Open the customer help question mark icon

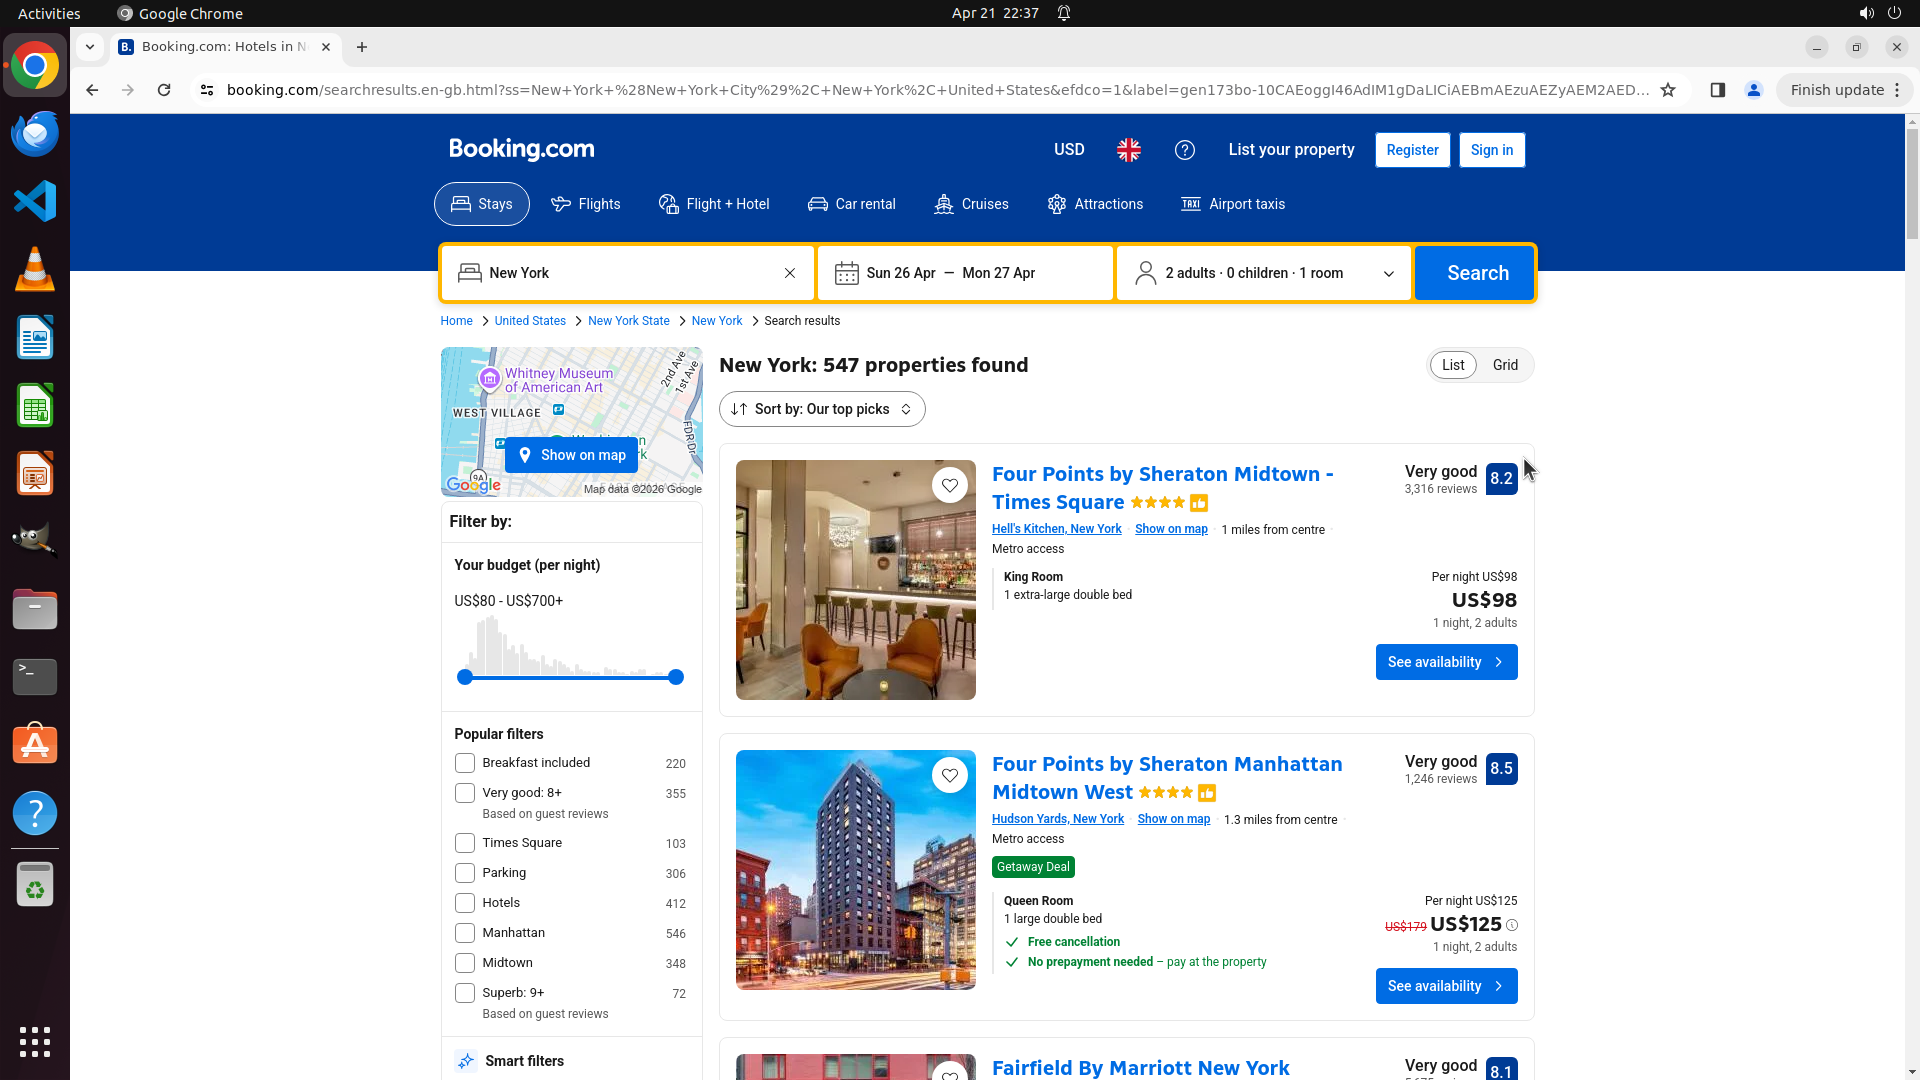(1184, 150)
